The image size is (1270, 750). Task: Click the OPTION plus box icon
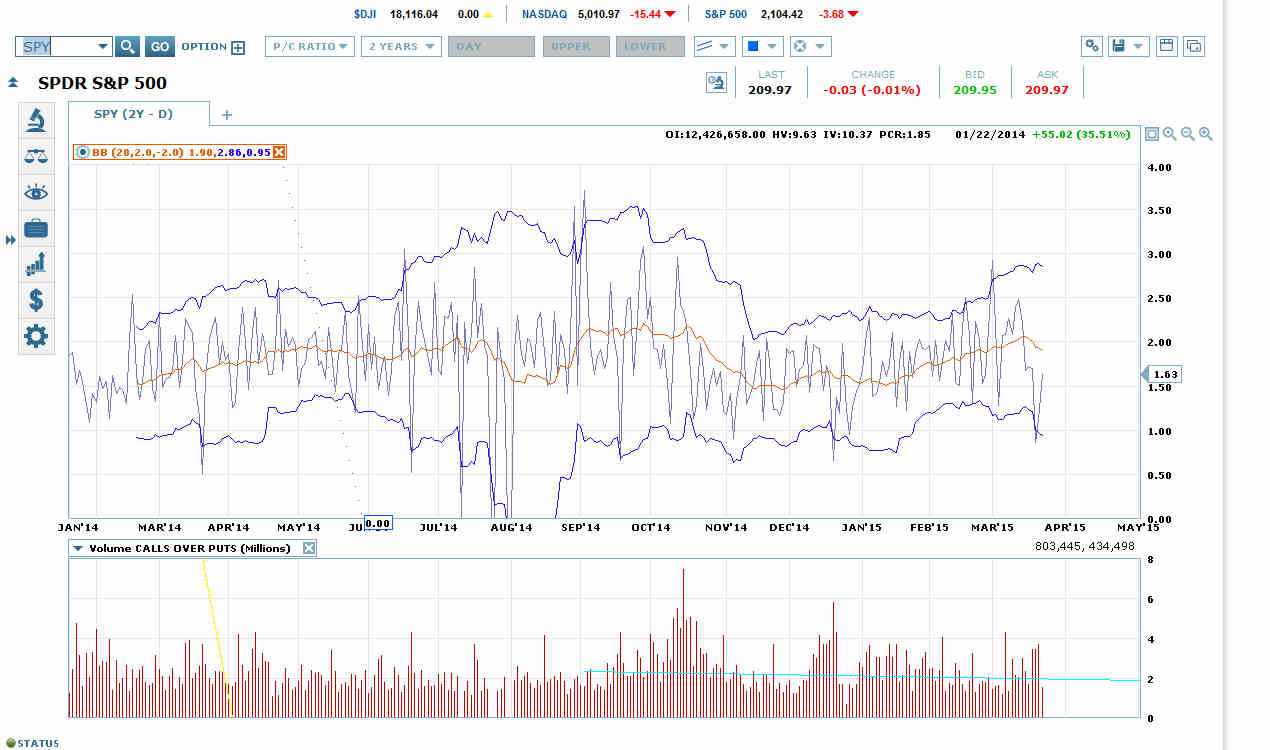click(238, 47)
